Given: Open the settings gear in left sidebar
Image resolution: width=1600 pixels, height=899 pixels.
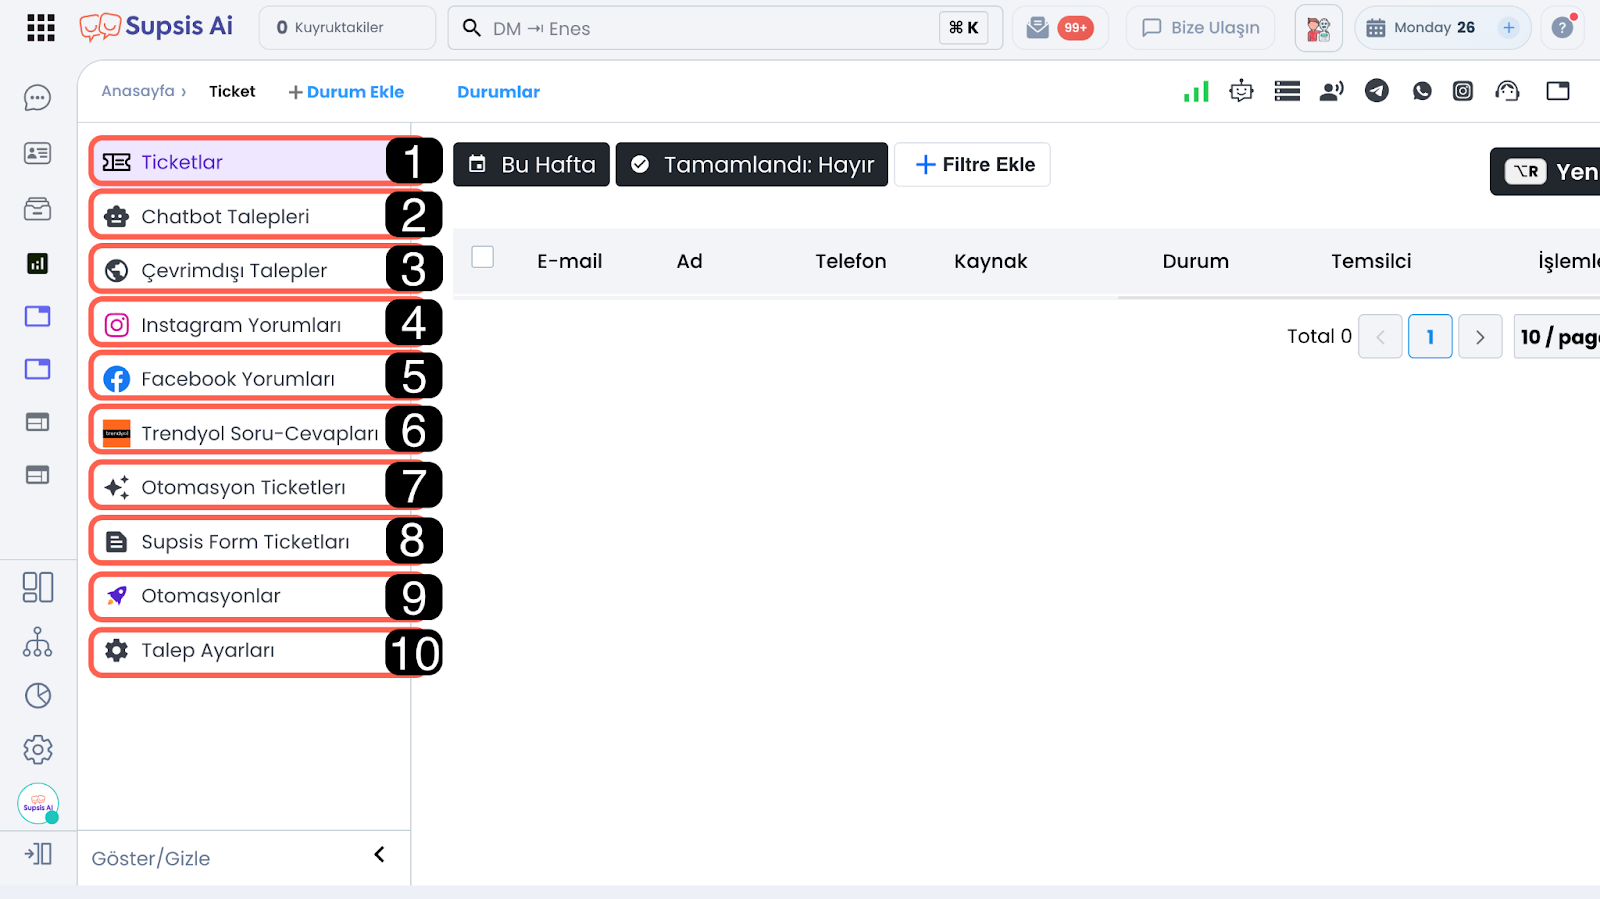Looking at the screenshot, I should coord(38,749).
